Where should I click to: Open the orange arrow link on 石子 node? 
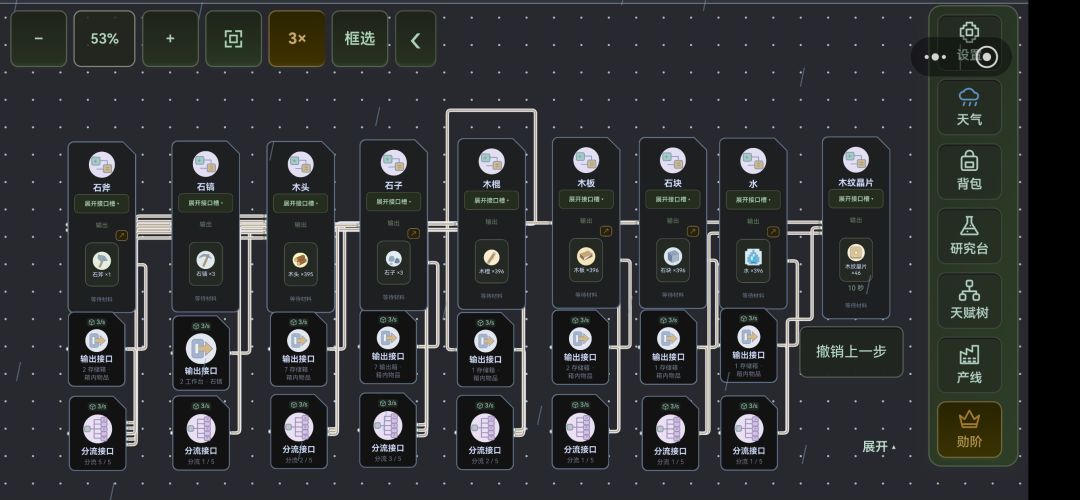[x=413, y=233]
